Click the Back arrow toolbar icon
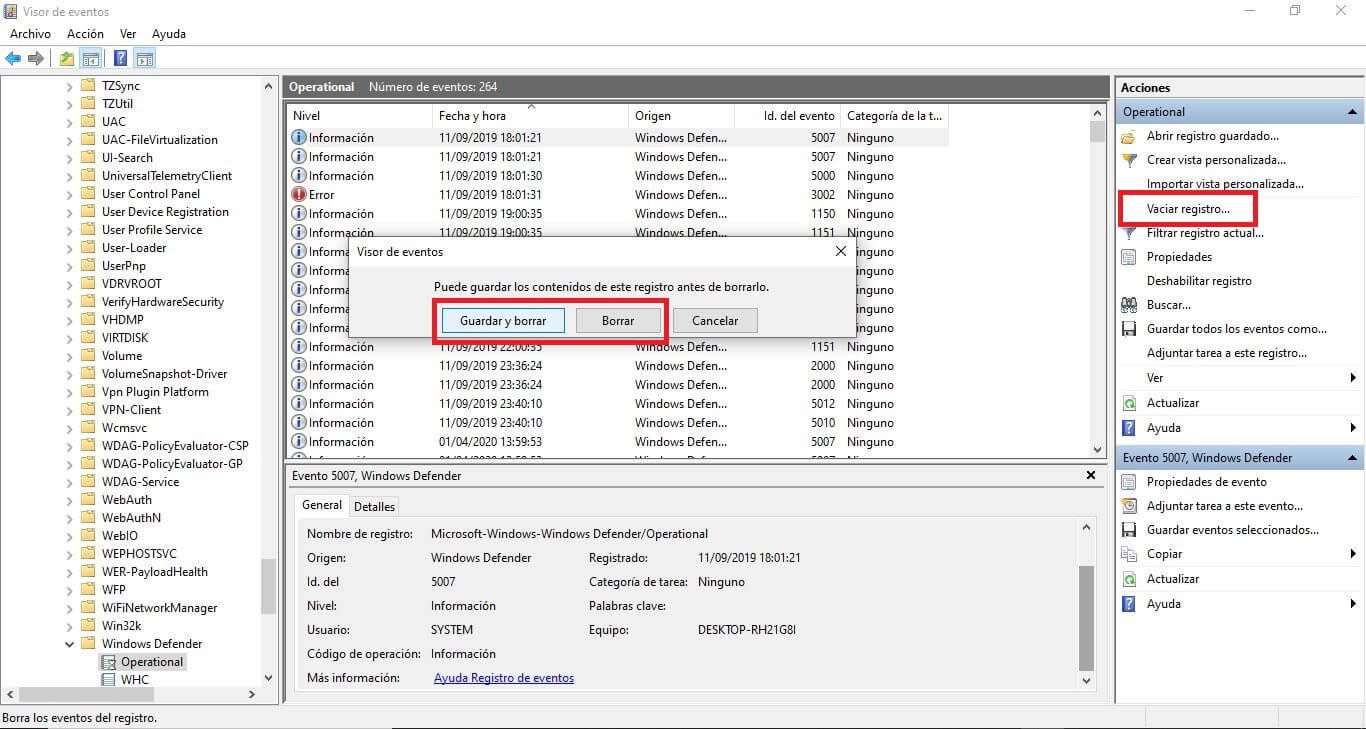 [13, 59]
